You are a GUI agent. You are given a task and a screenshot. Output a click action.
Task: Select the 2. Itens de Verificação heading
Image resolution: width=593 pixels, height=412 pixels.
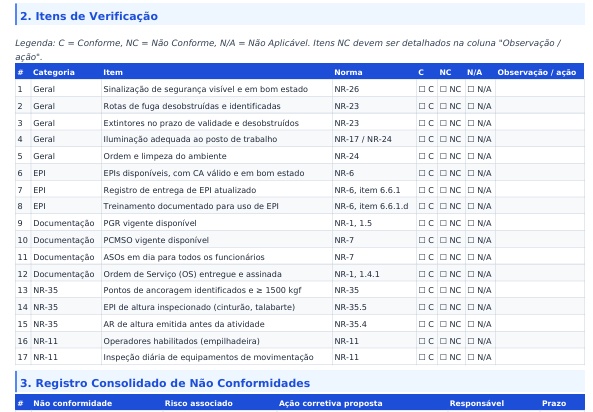pos(89,16)
